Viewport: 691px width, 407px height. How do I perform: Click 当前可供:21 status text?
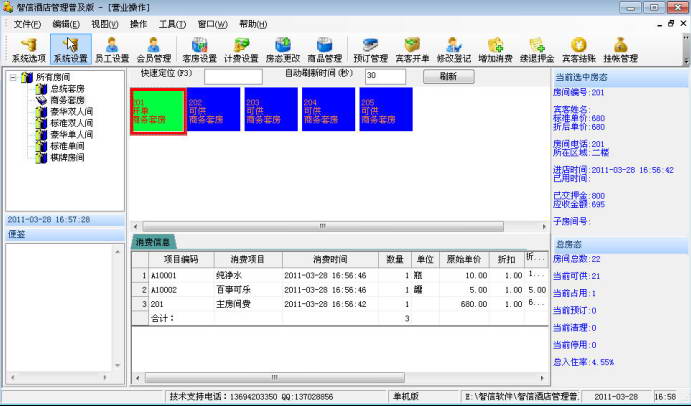576,276
